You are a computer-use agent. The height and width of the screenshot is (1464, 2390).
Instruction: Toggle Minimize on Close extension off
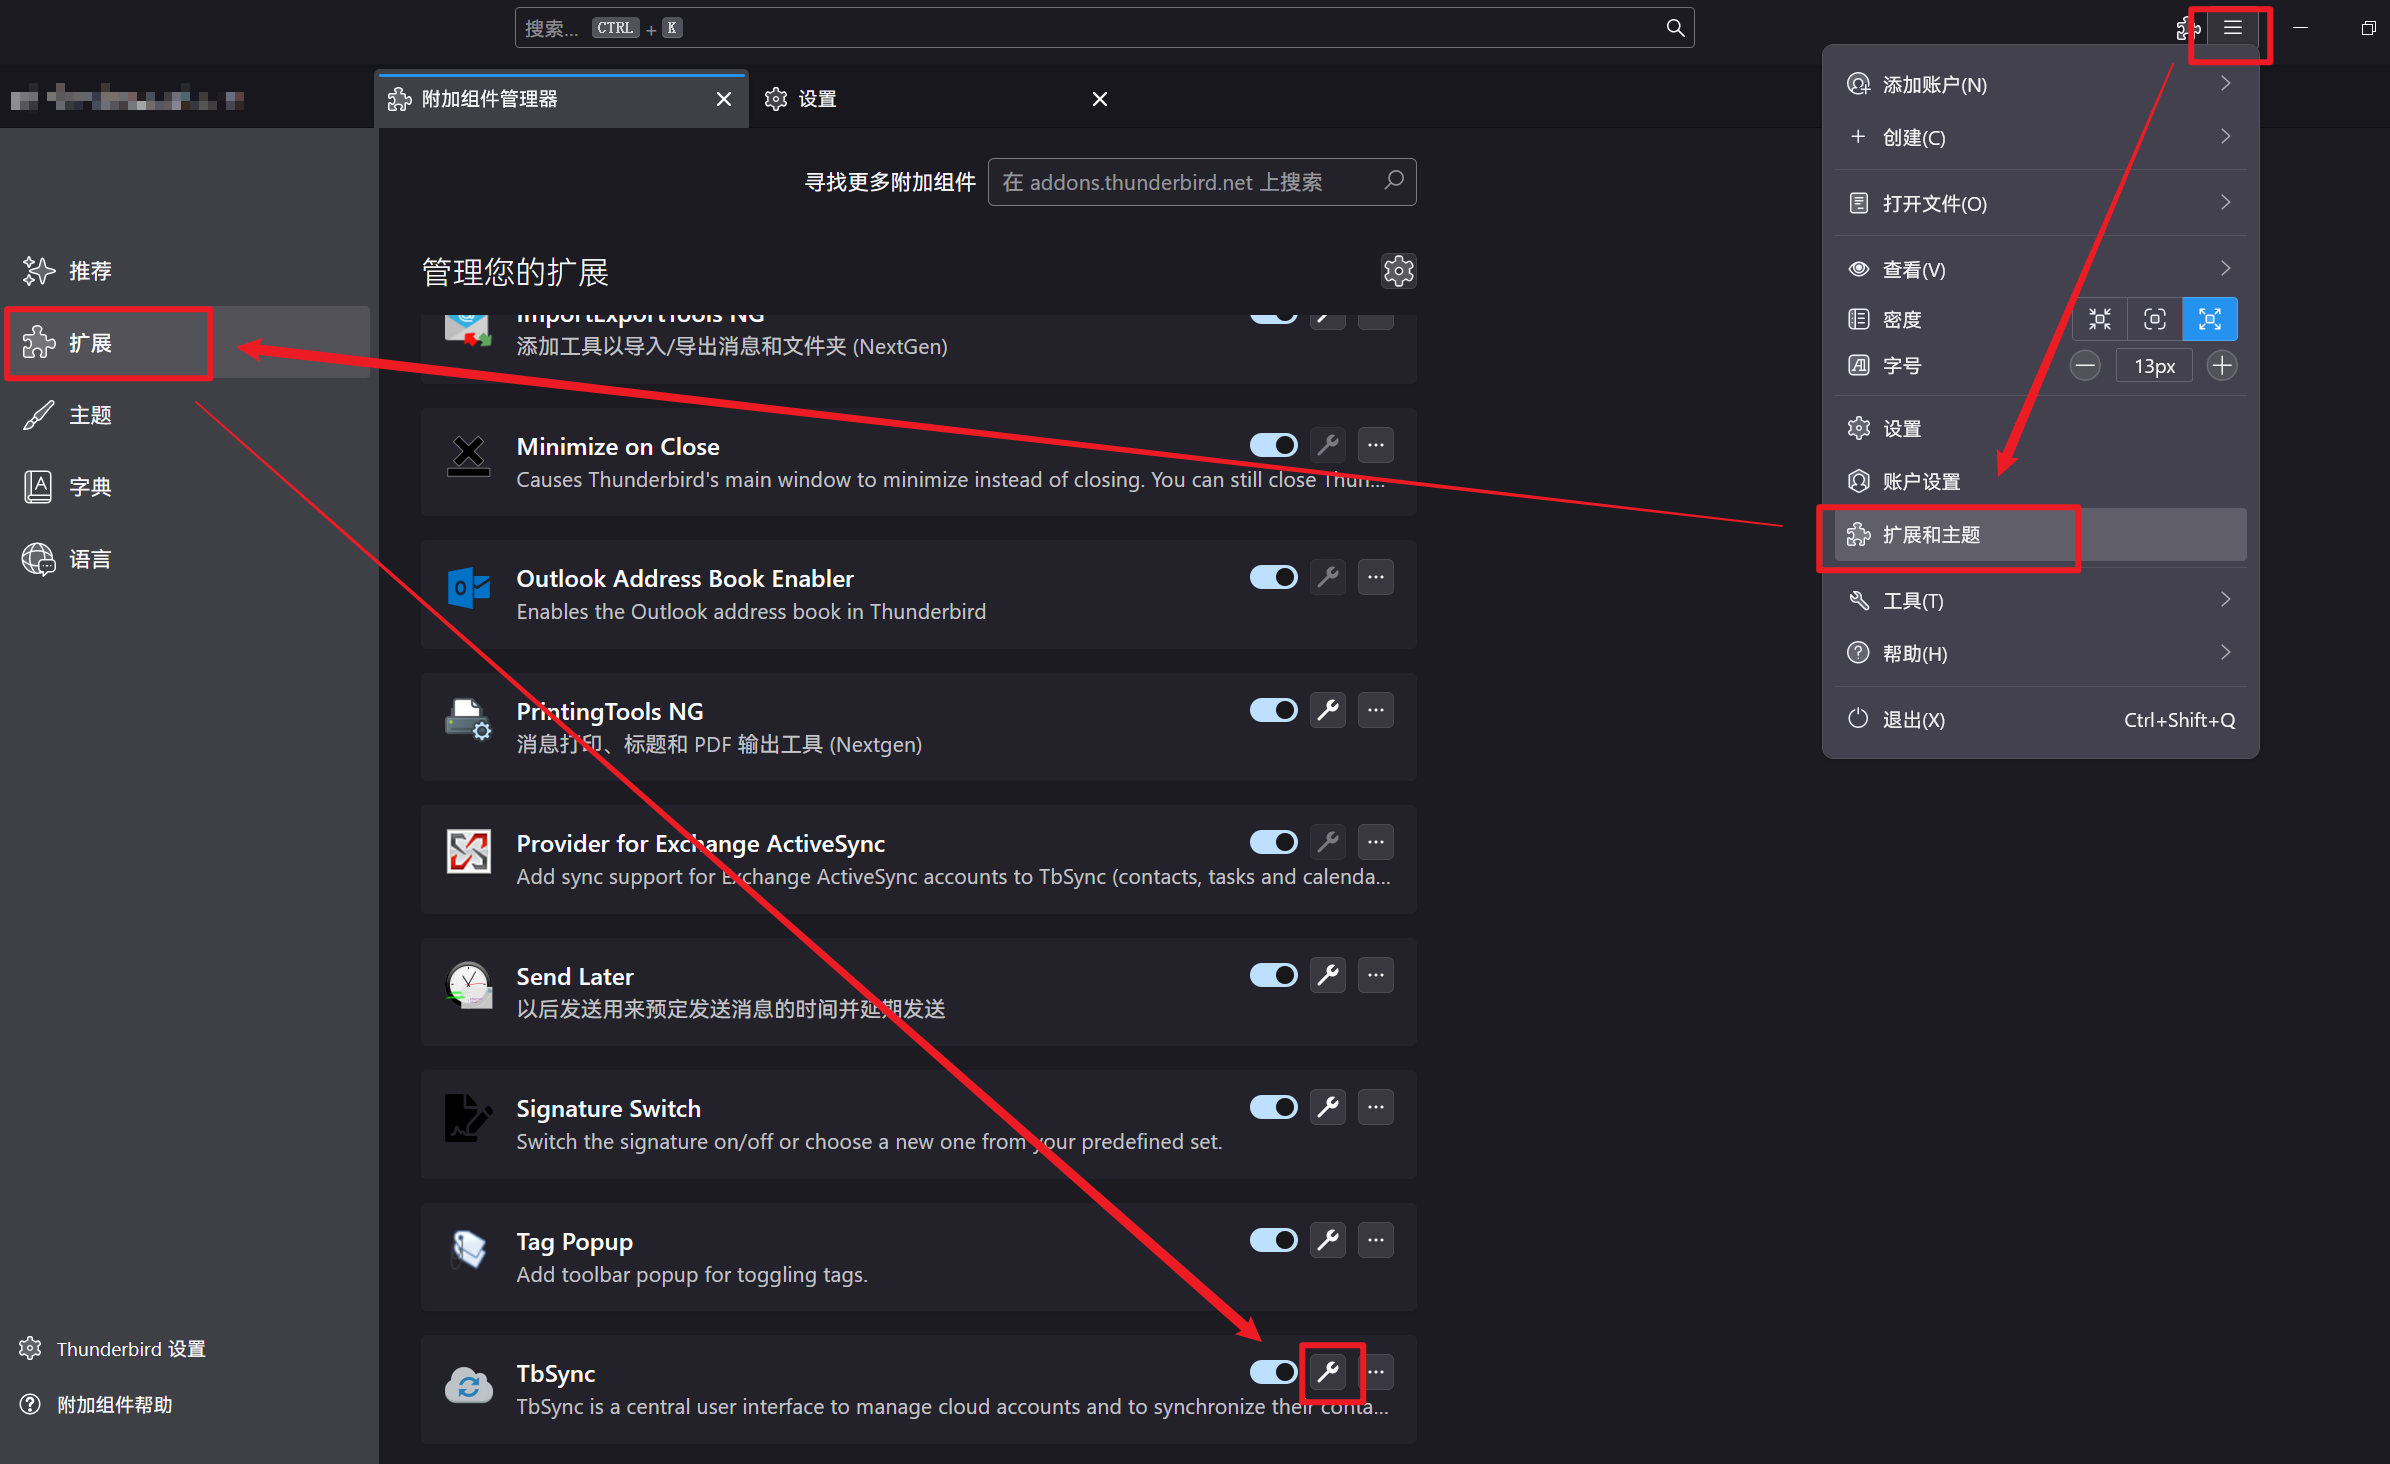[1273, 445]
